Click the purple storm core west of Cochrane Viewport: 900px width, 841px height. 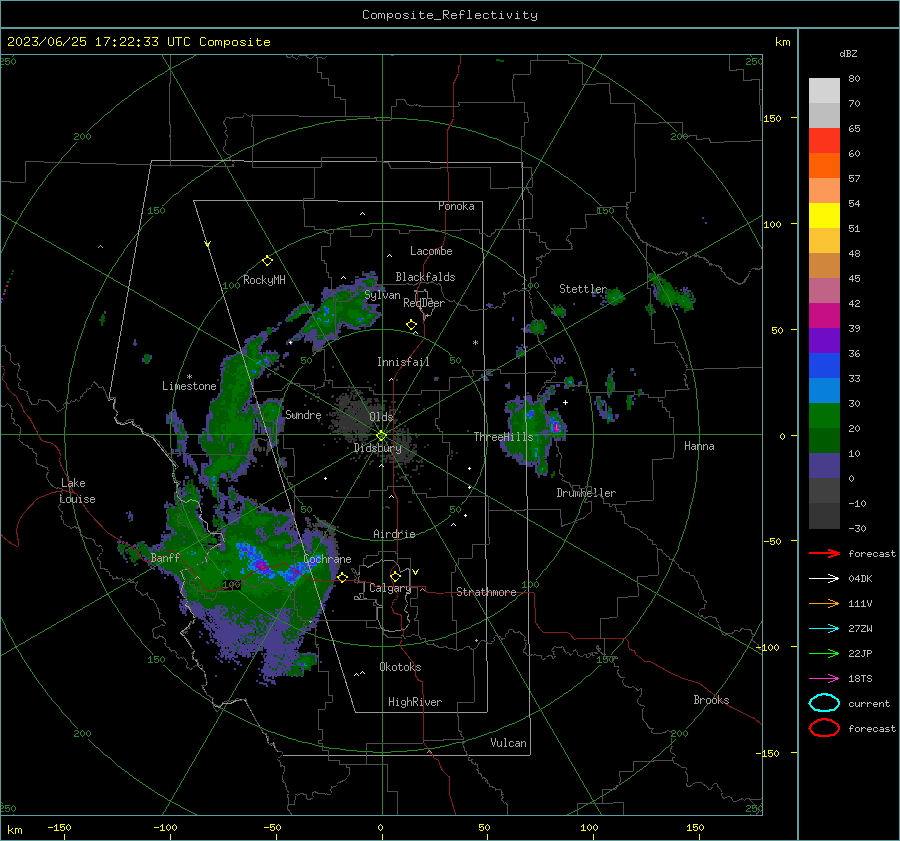tap(263, 566)
